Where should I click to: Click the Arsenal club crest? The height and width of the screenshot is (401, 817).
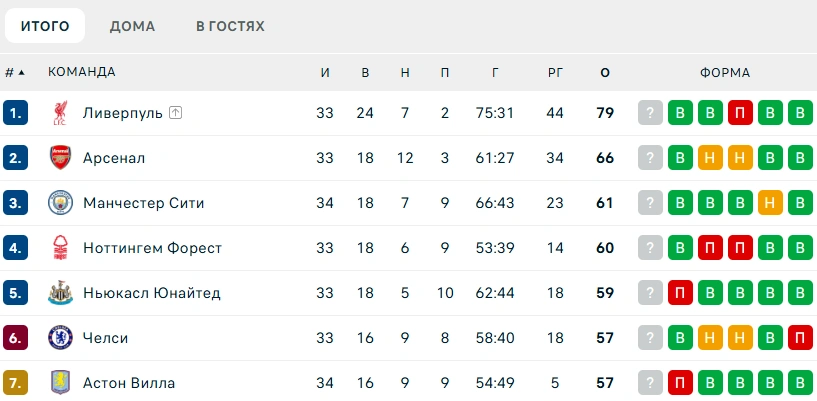click(x=60, y=157)
